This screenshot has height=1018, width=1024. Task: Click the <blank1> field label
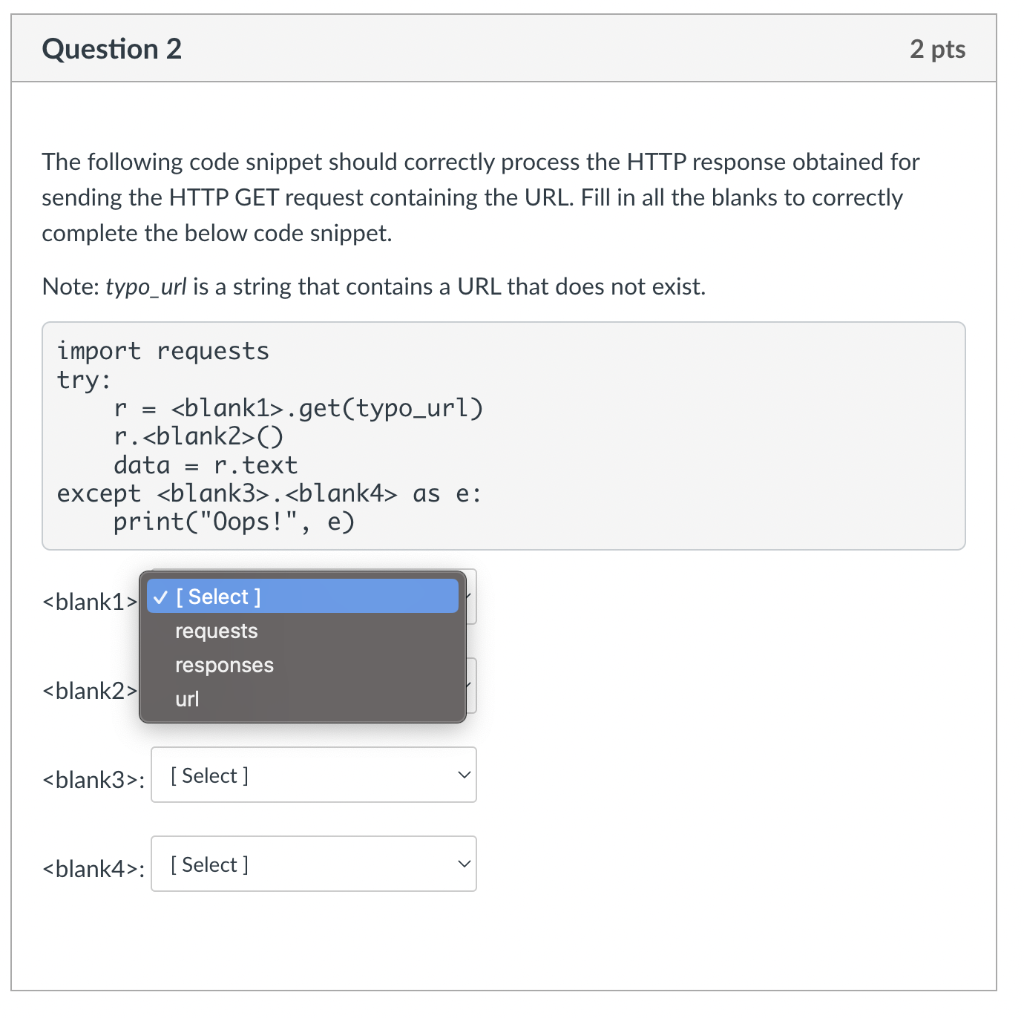(x=89, y=602)
